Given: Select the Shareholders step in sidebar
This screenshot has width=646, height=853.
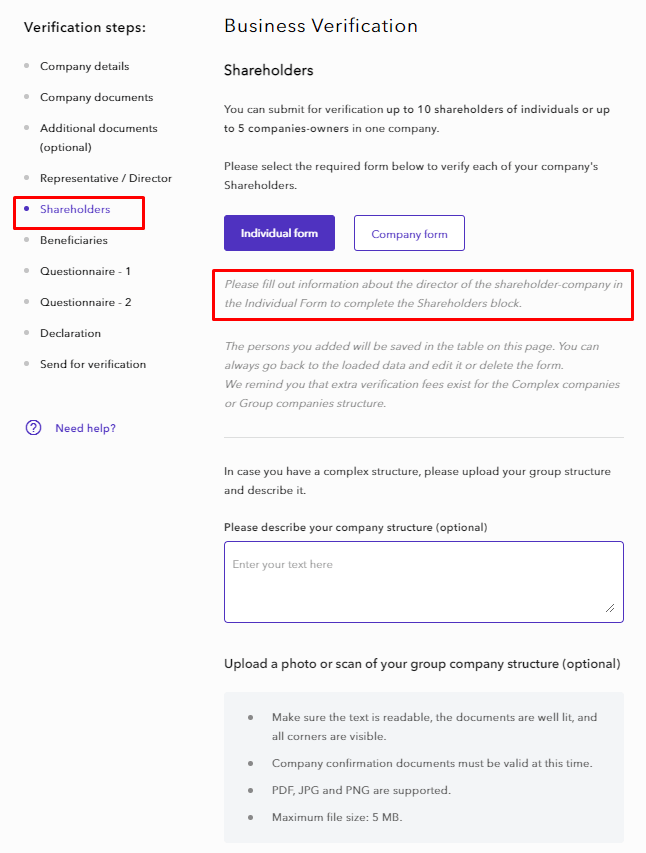Looking at the screenshot, I should [x=75, y=209].
